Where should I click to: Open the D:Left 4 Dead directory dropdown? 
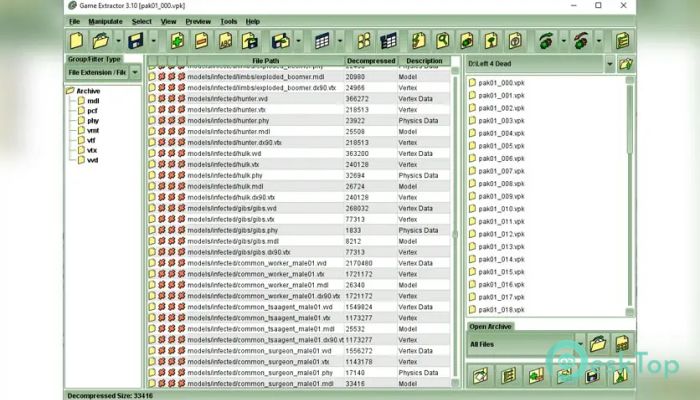click(x=609, y=64)
